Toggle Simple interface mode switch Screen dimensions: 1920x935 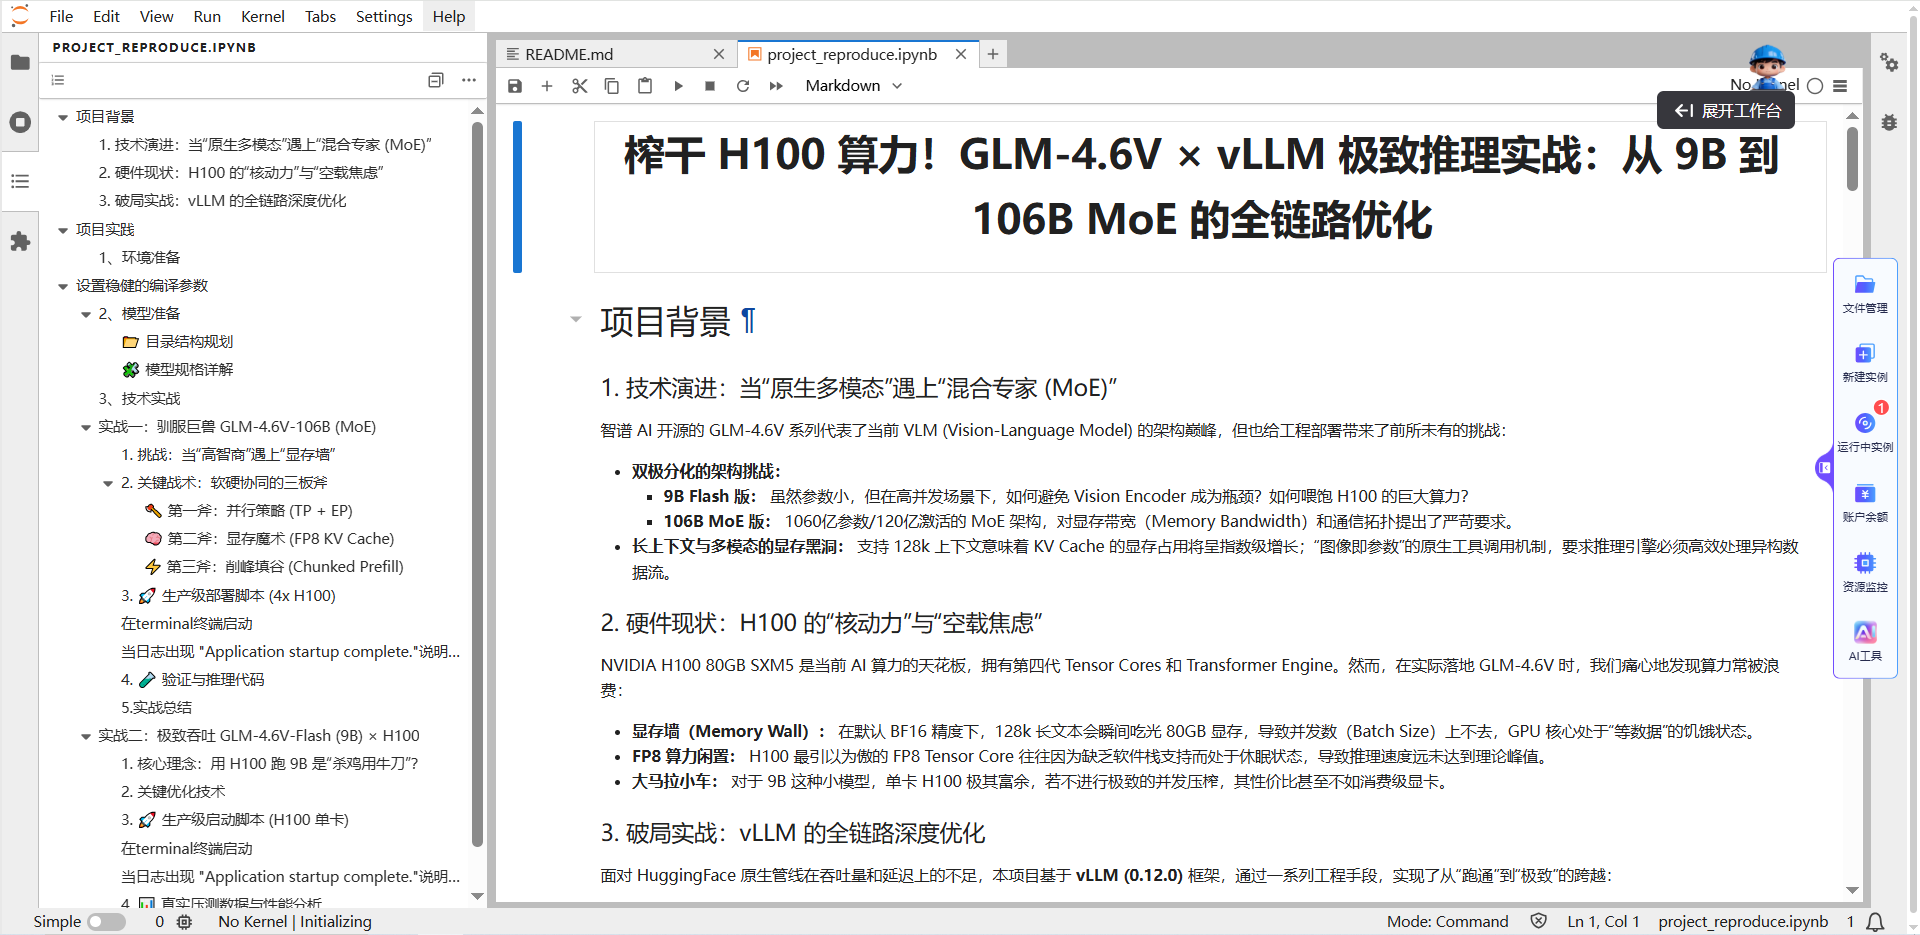click(106, 922)
